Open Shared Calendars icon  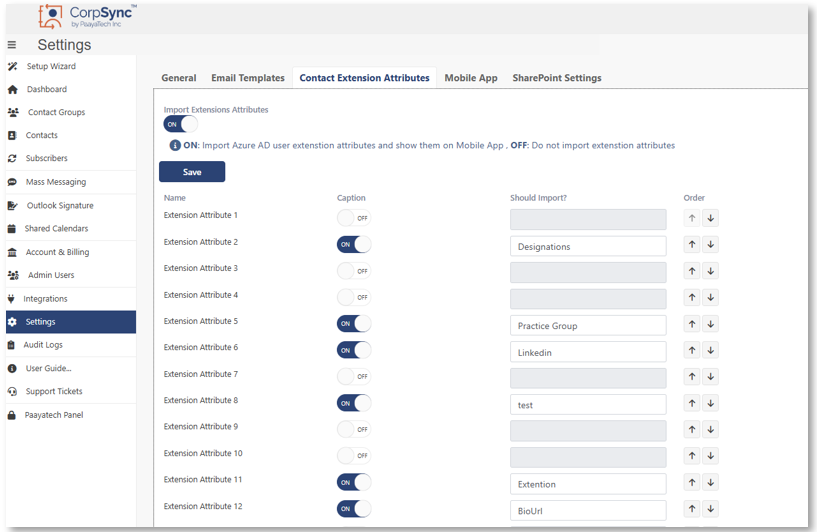(x=11, y=229)
